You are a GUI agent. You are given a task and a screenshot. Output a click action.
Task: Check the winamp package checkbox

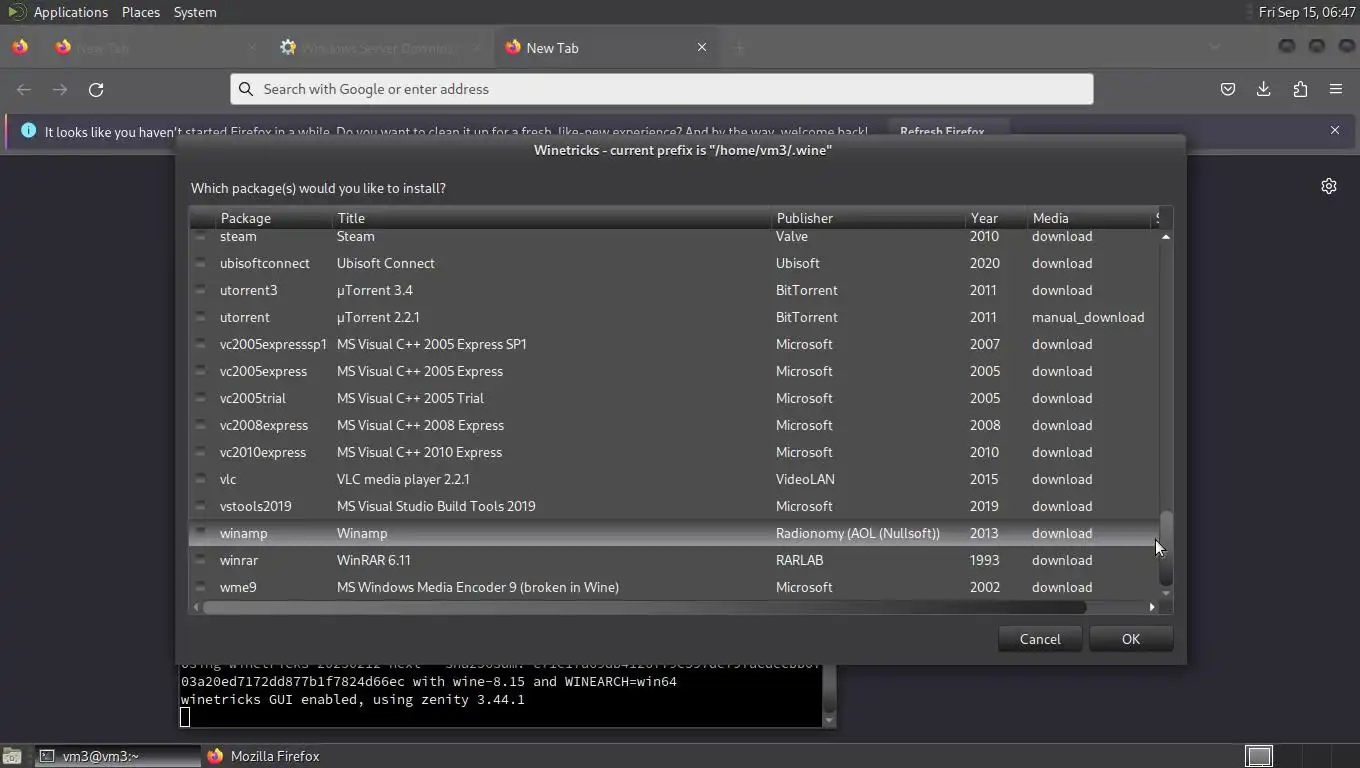pos(201,533)
